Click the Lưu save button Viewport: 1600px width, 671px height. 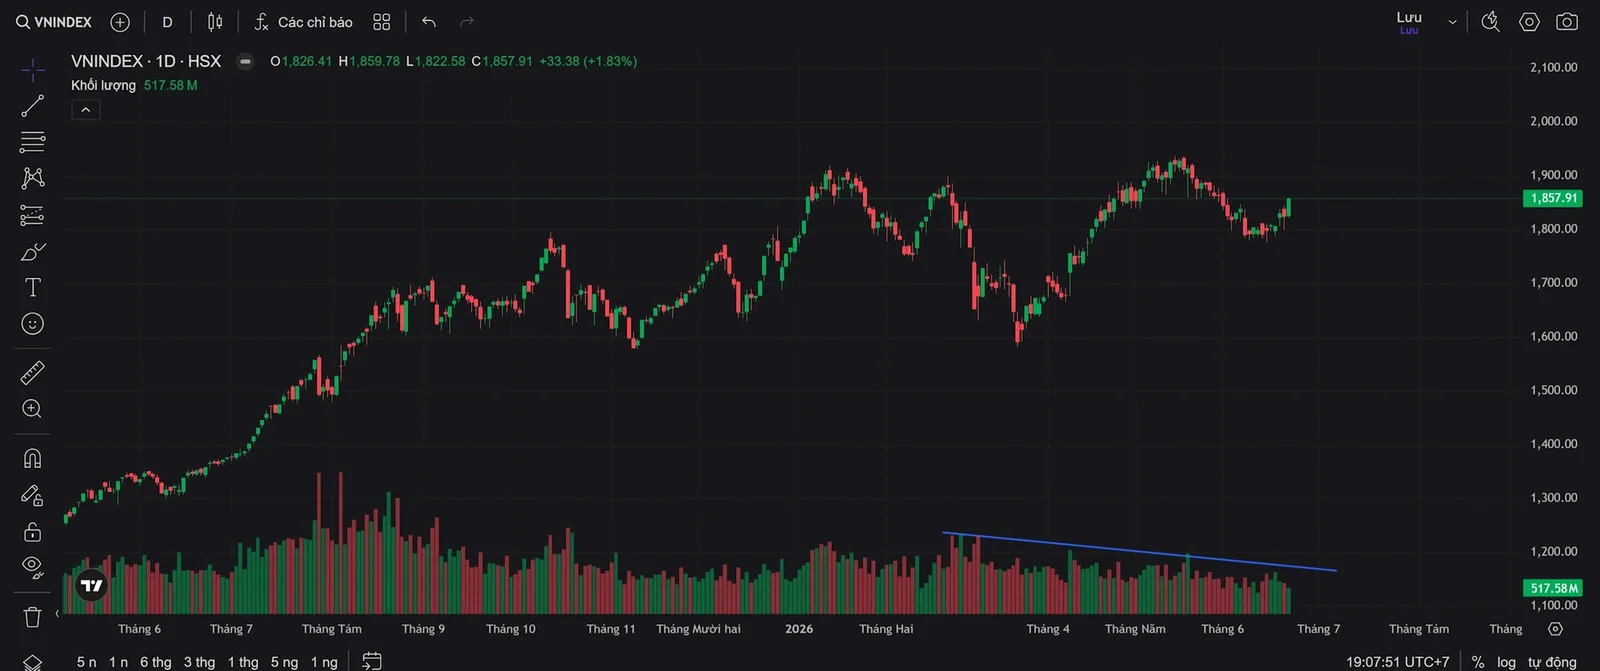[1409, 21]
